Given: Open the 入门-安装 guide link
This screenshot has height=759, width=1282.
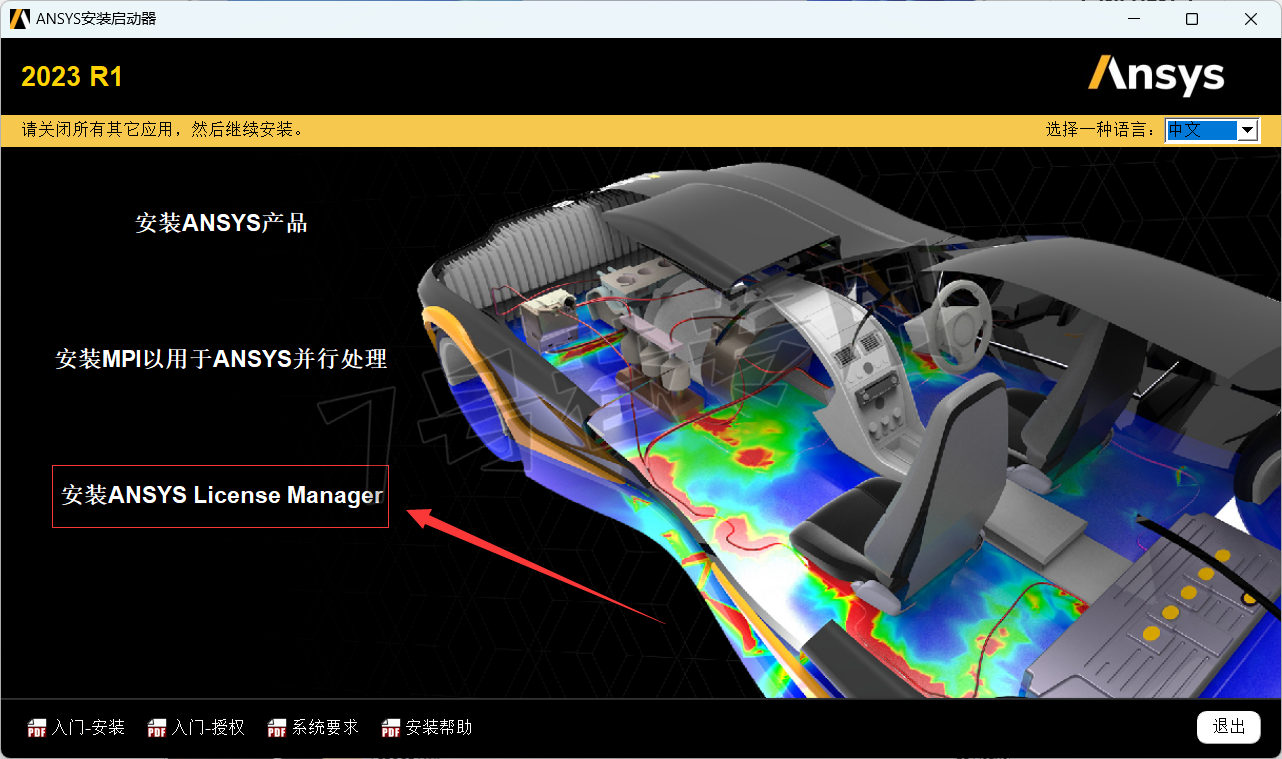Looking at the screenshot, I should pos(88,728).
